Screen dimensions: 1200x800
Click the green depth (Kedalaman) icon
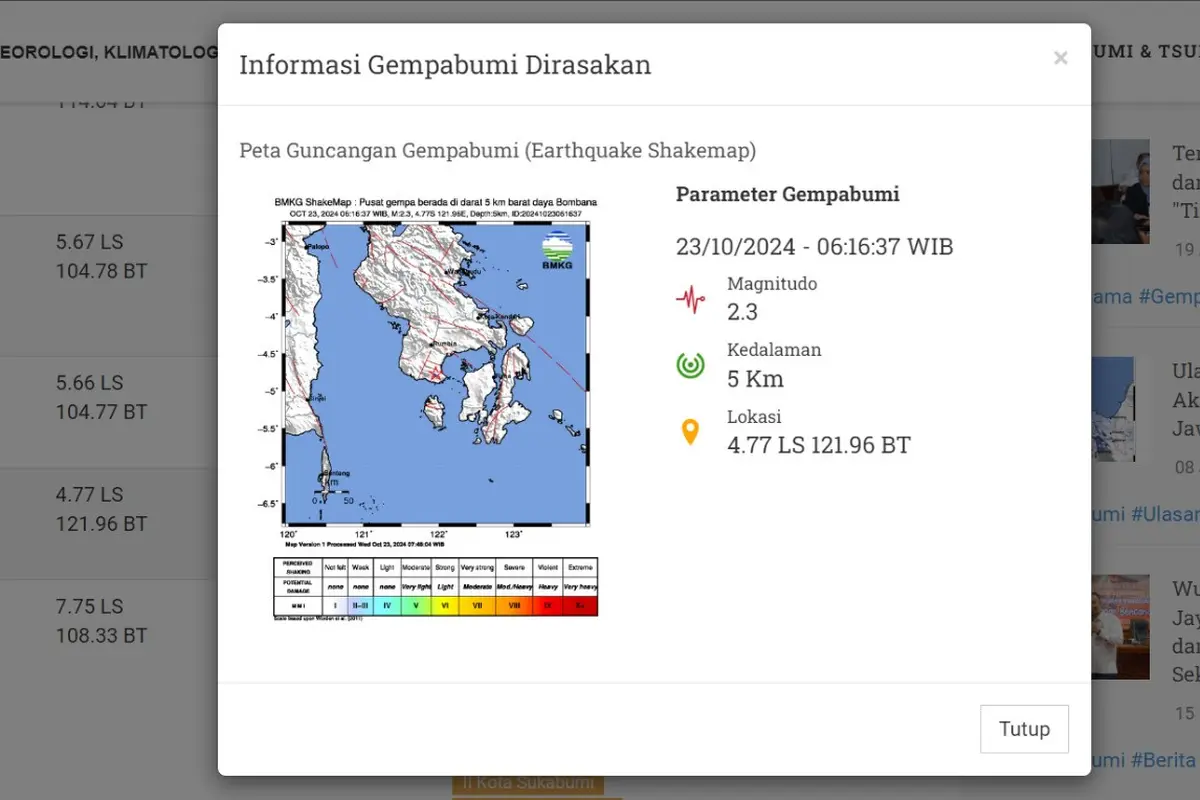click(x=690, y=366)
